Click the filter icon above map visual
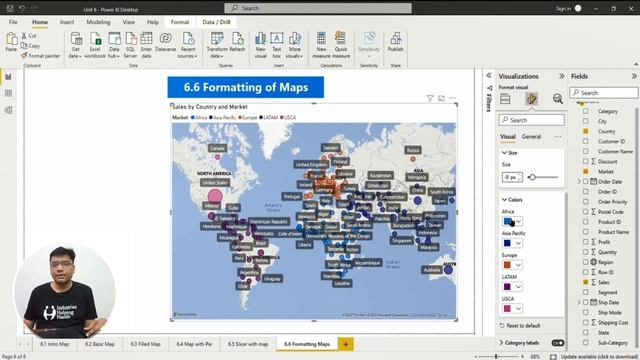640x360 pixels. 430,98
